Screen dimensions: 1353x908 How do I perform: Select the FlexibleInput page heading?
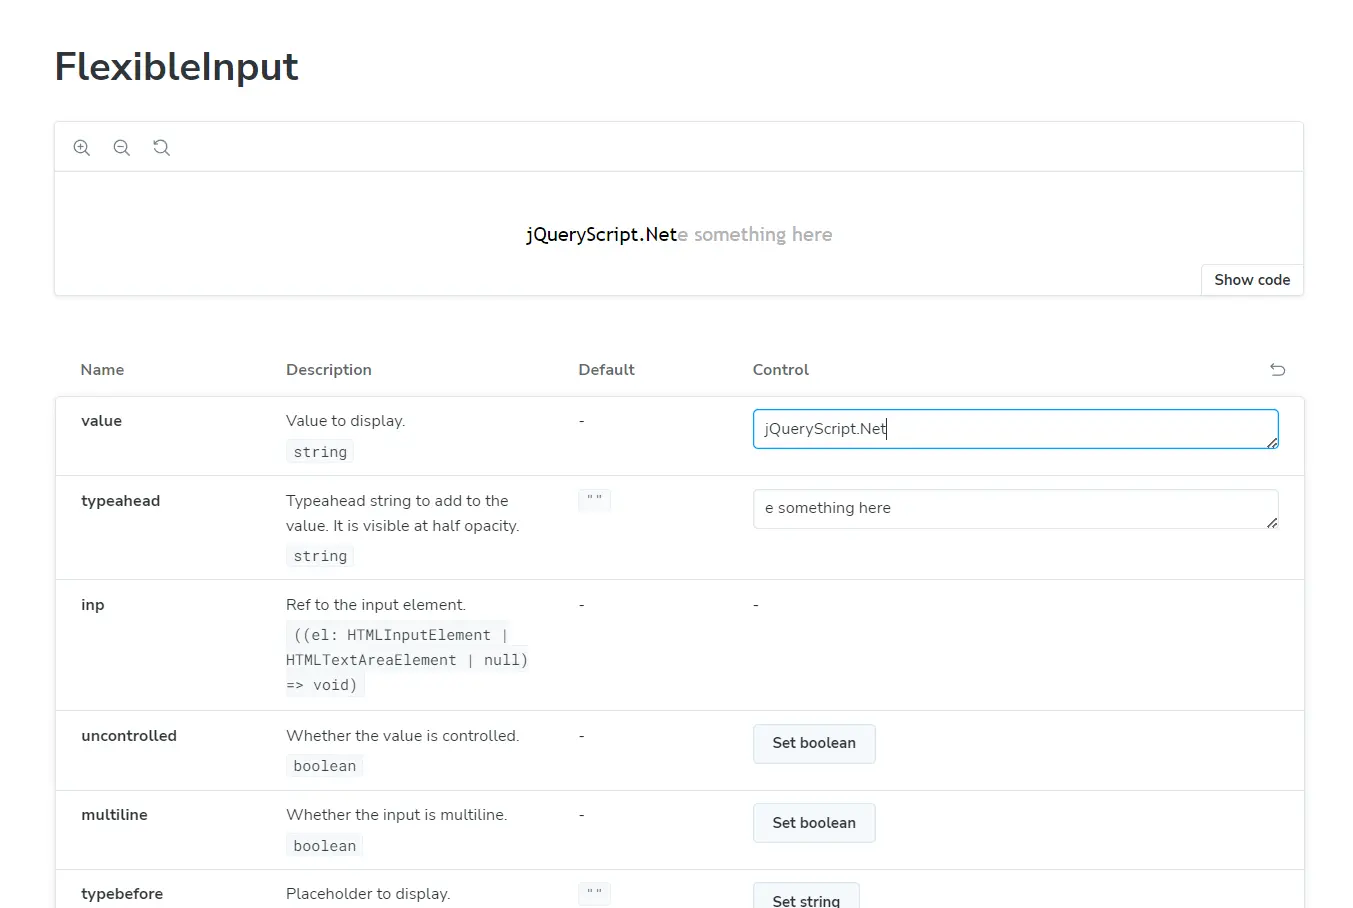tap(176, 67)
